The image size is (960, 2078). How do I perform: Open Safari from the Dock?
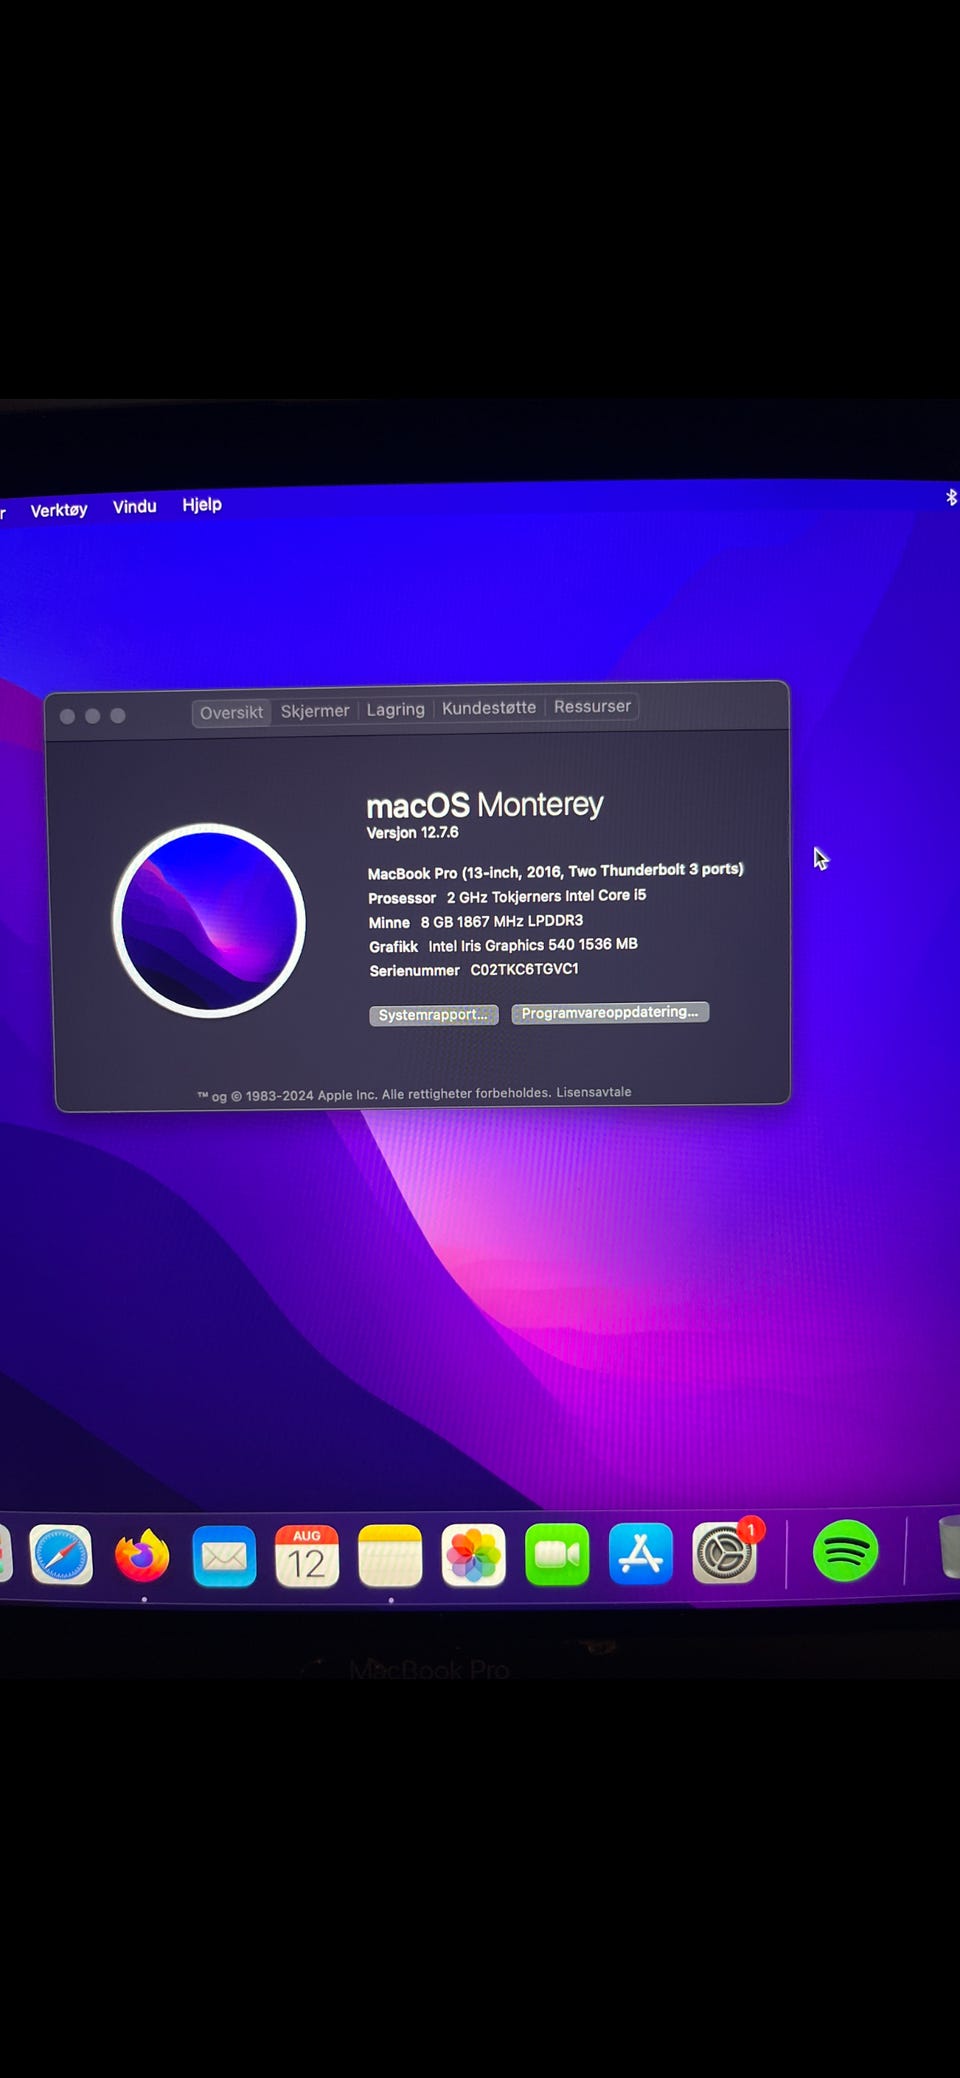[61, 1555]
